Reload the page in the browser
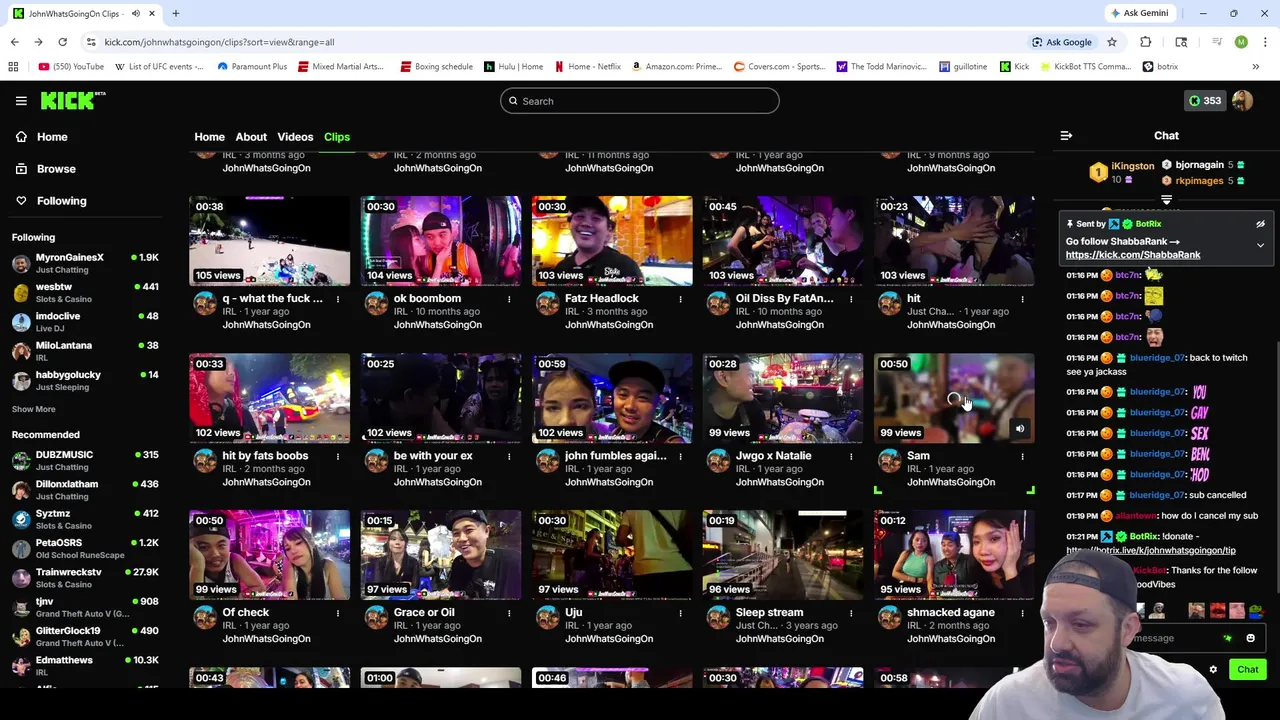The height and width of the screenshot is (720, 1280). click(62, 42)
